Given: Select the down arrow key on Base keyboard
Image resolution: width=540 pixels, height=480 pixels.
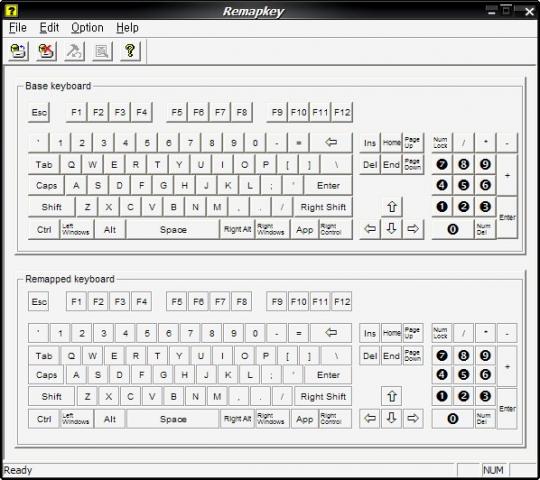Looking at the screenshot, I should click(x=392, y=229).
